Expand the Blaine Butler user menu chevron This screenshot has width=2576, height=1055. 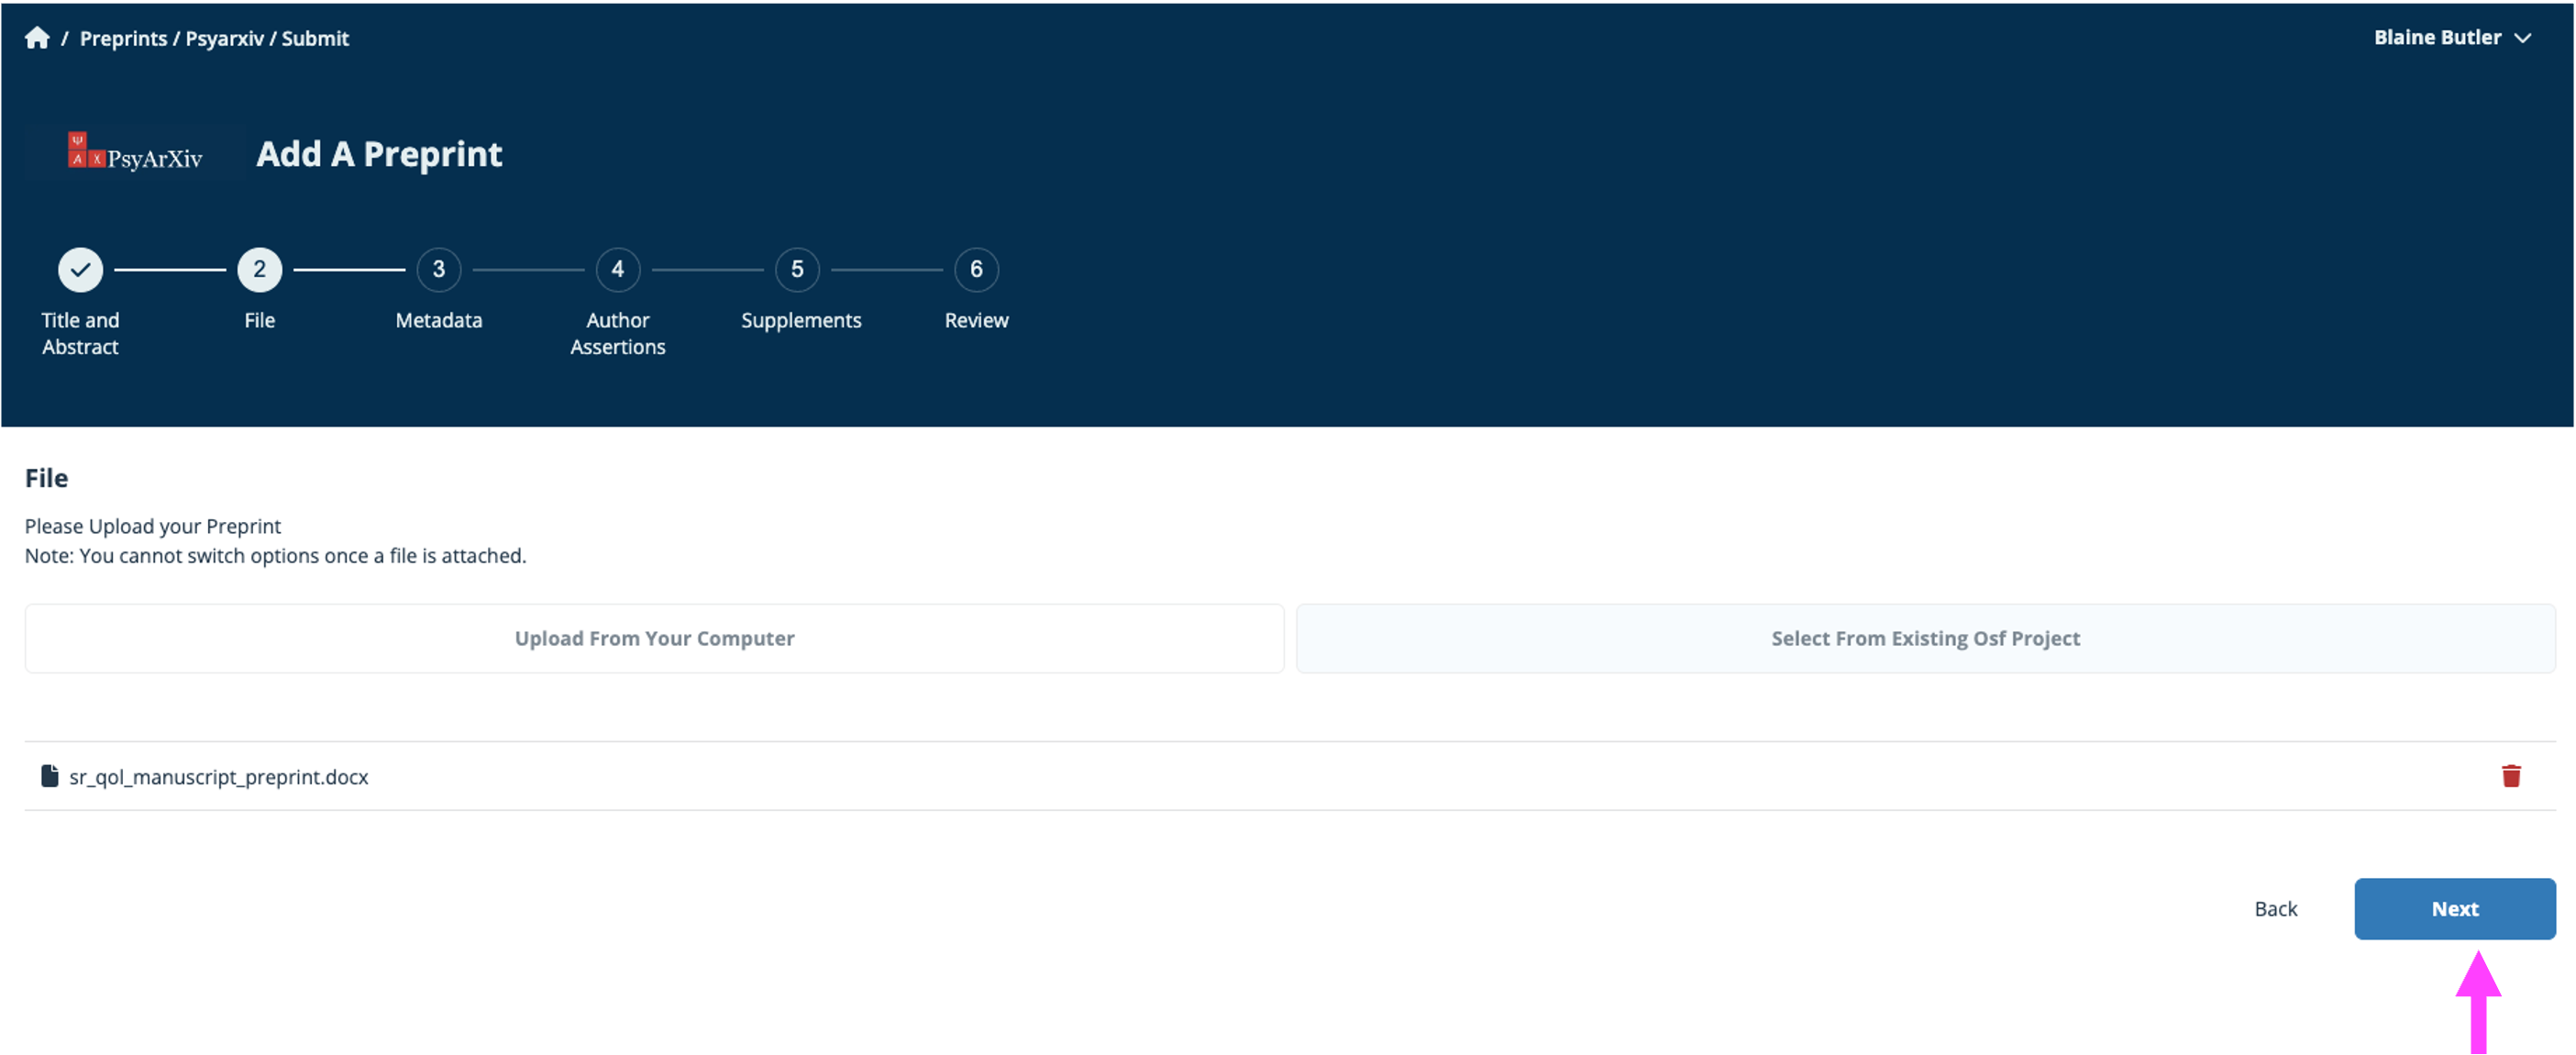(2523, 38)
